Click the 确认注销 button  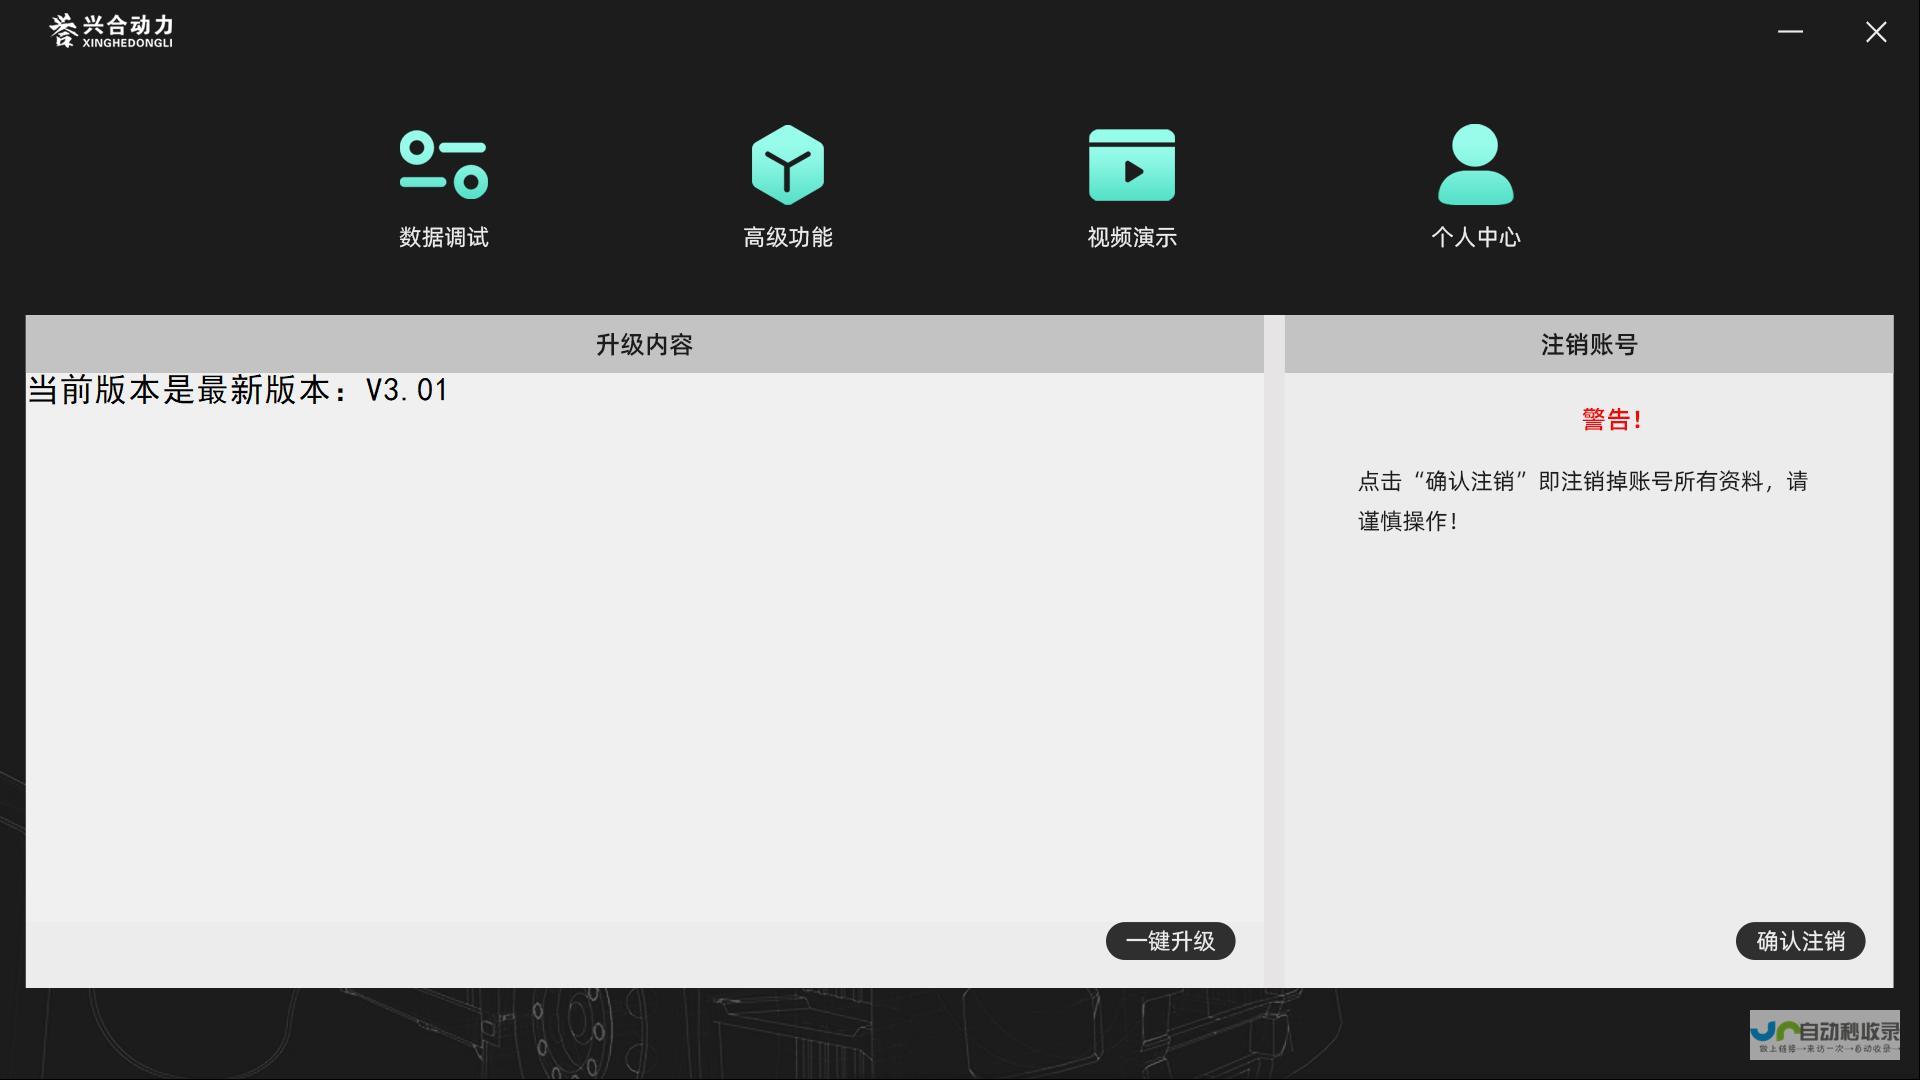(x=1800, y=941)
